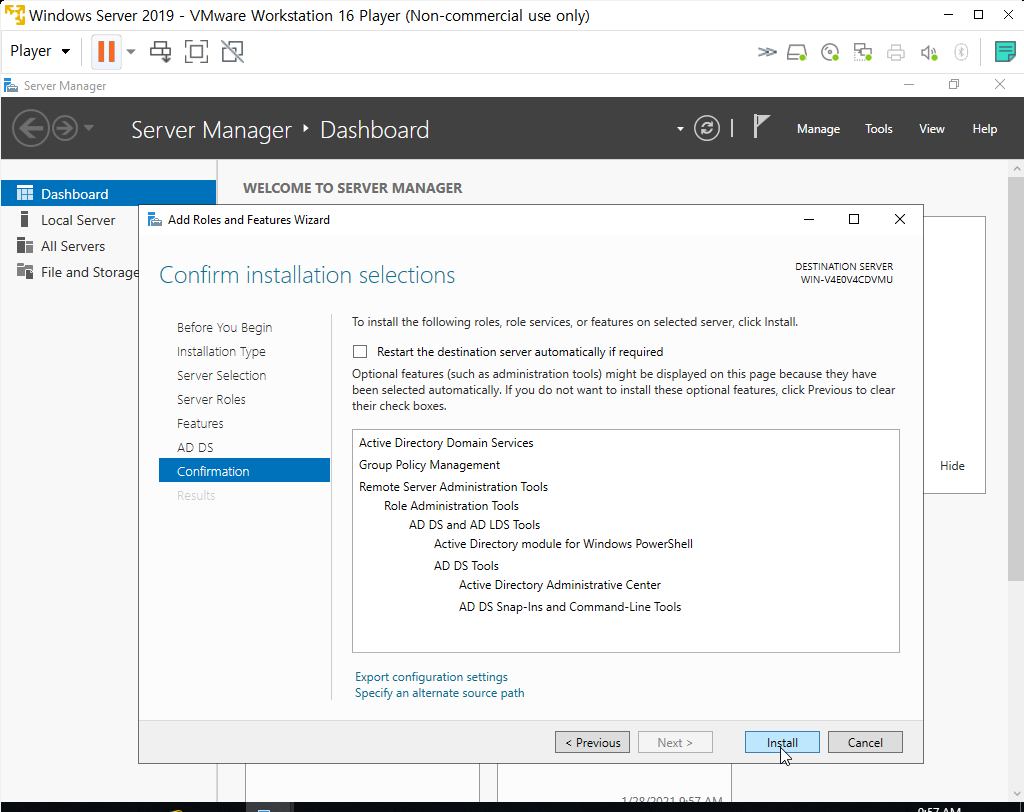Click the double-chevron devices expand icon
The image size is (1024, 812).
pyautogui.click(x=767, y=52)
